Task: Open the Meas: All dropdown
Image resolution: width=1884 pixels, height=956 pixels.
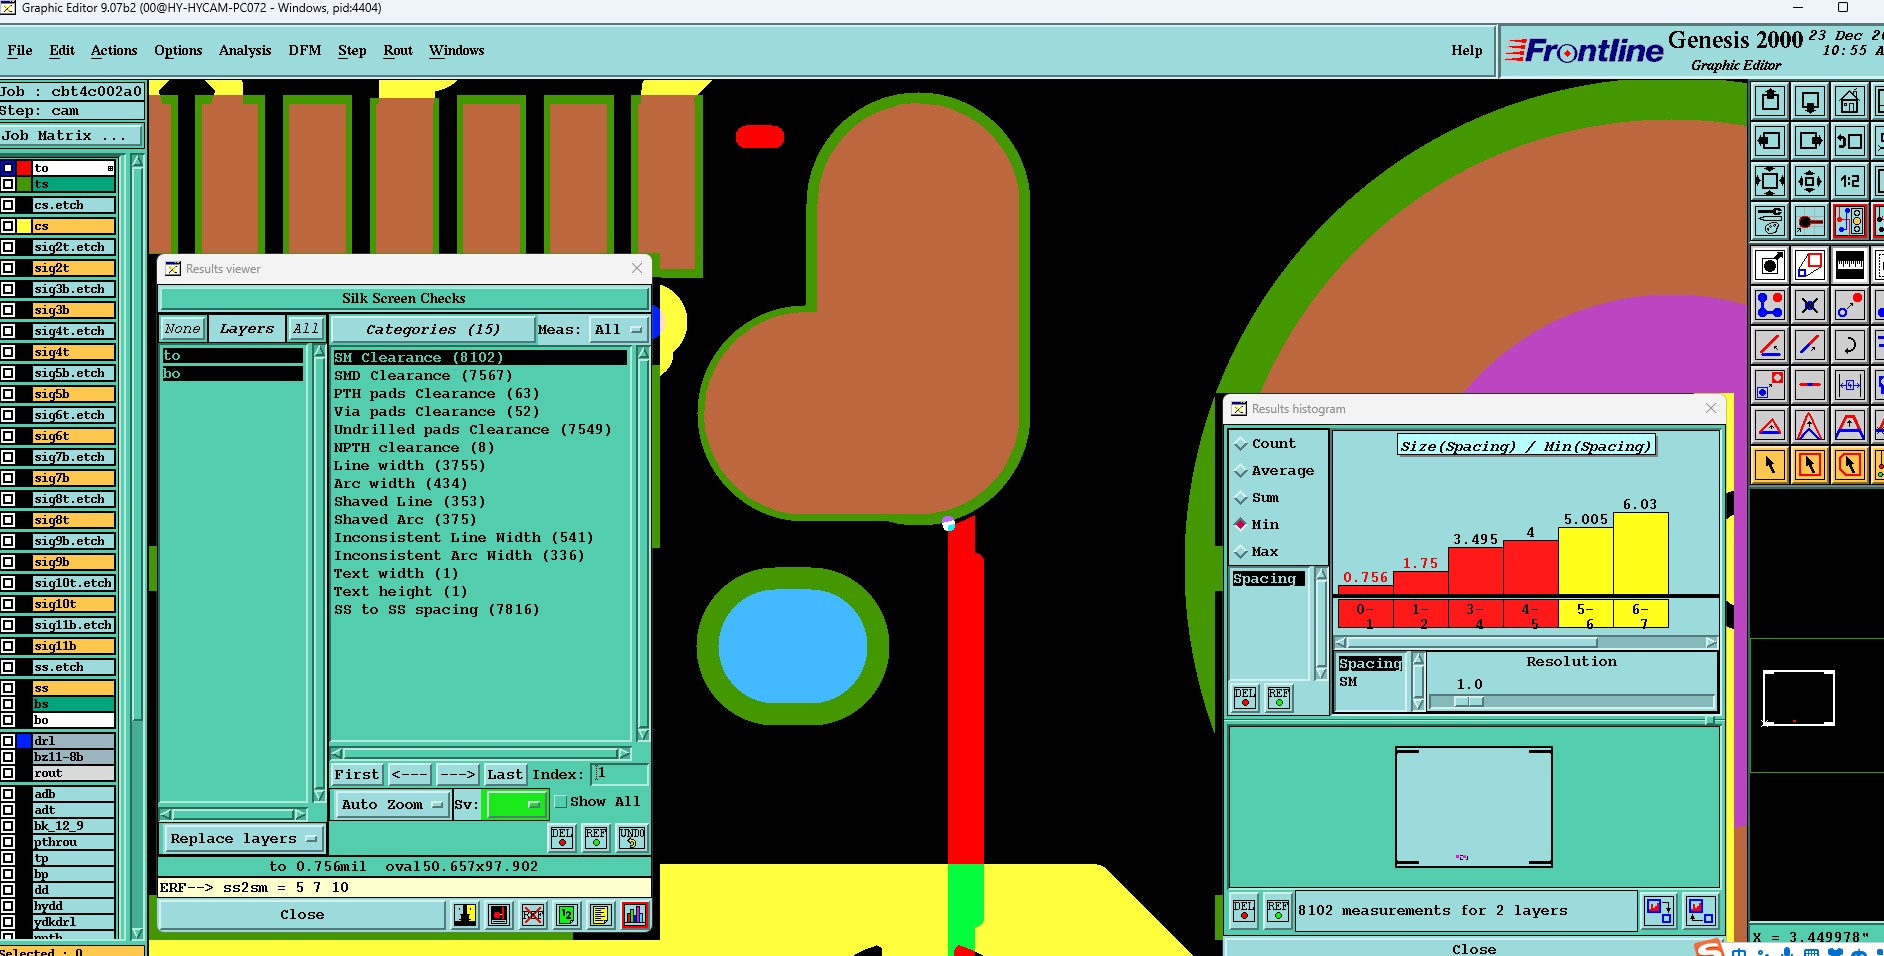Action: (618, 329)
